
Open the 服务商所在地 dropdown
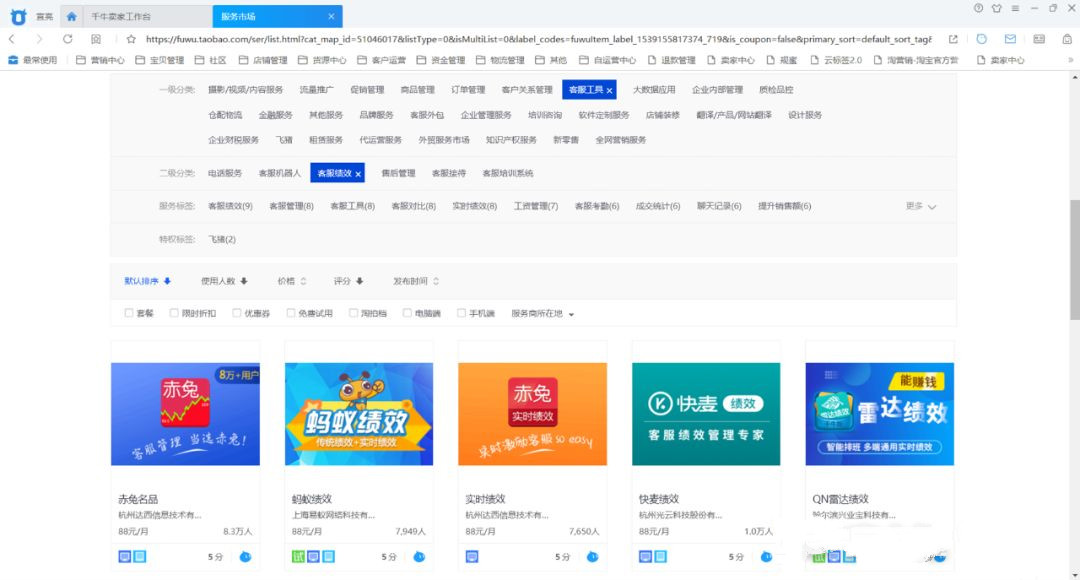point(543,314)
